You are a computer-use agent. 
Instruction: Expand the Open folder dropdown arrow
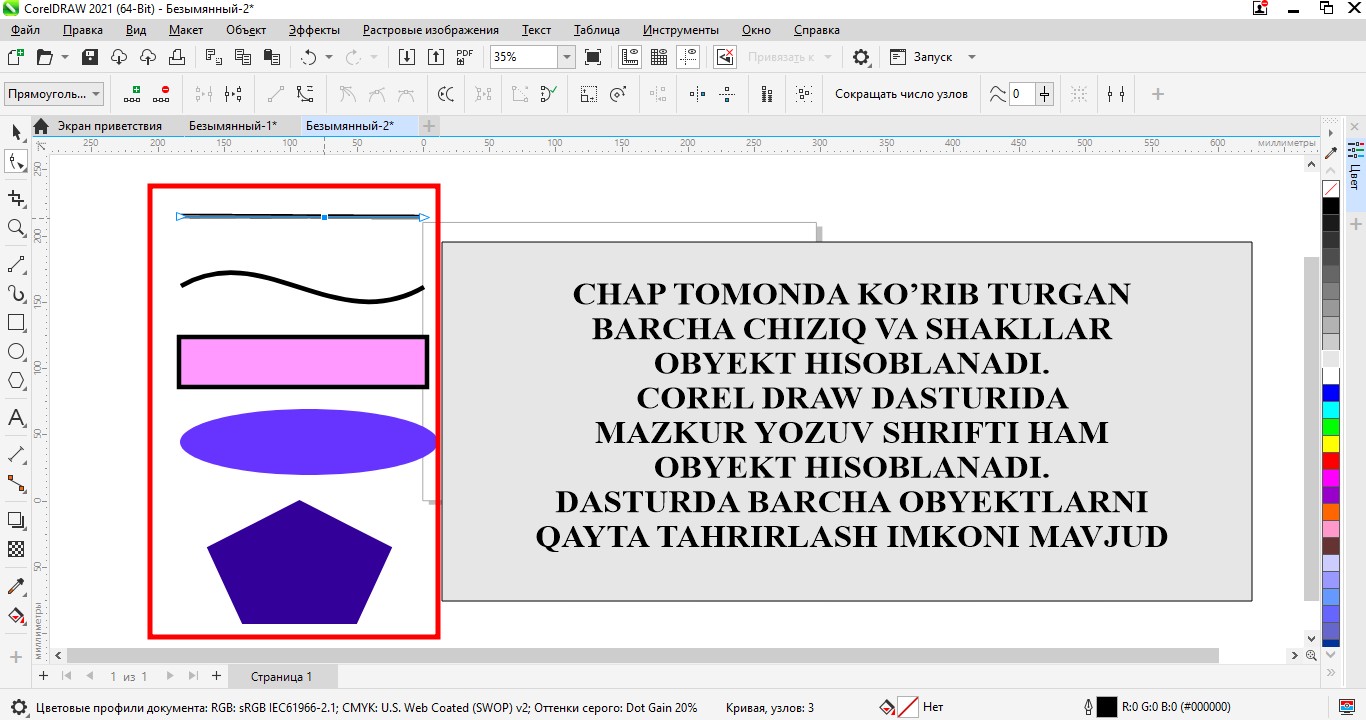coord(65,57)
